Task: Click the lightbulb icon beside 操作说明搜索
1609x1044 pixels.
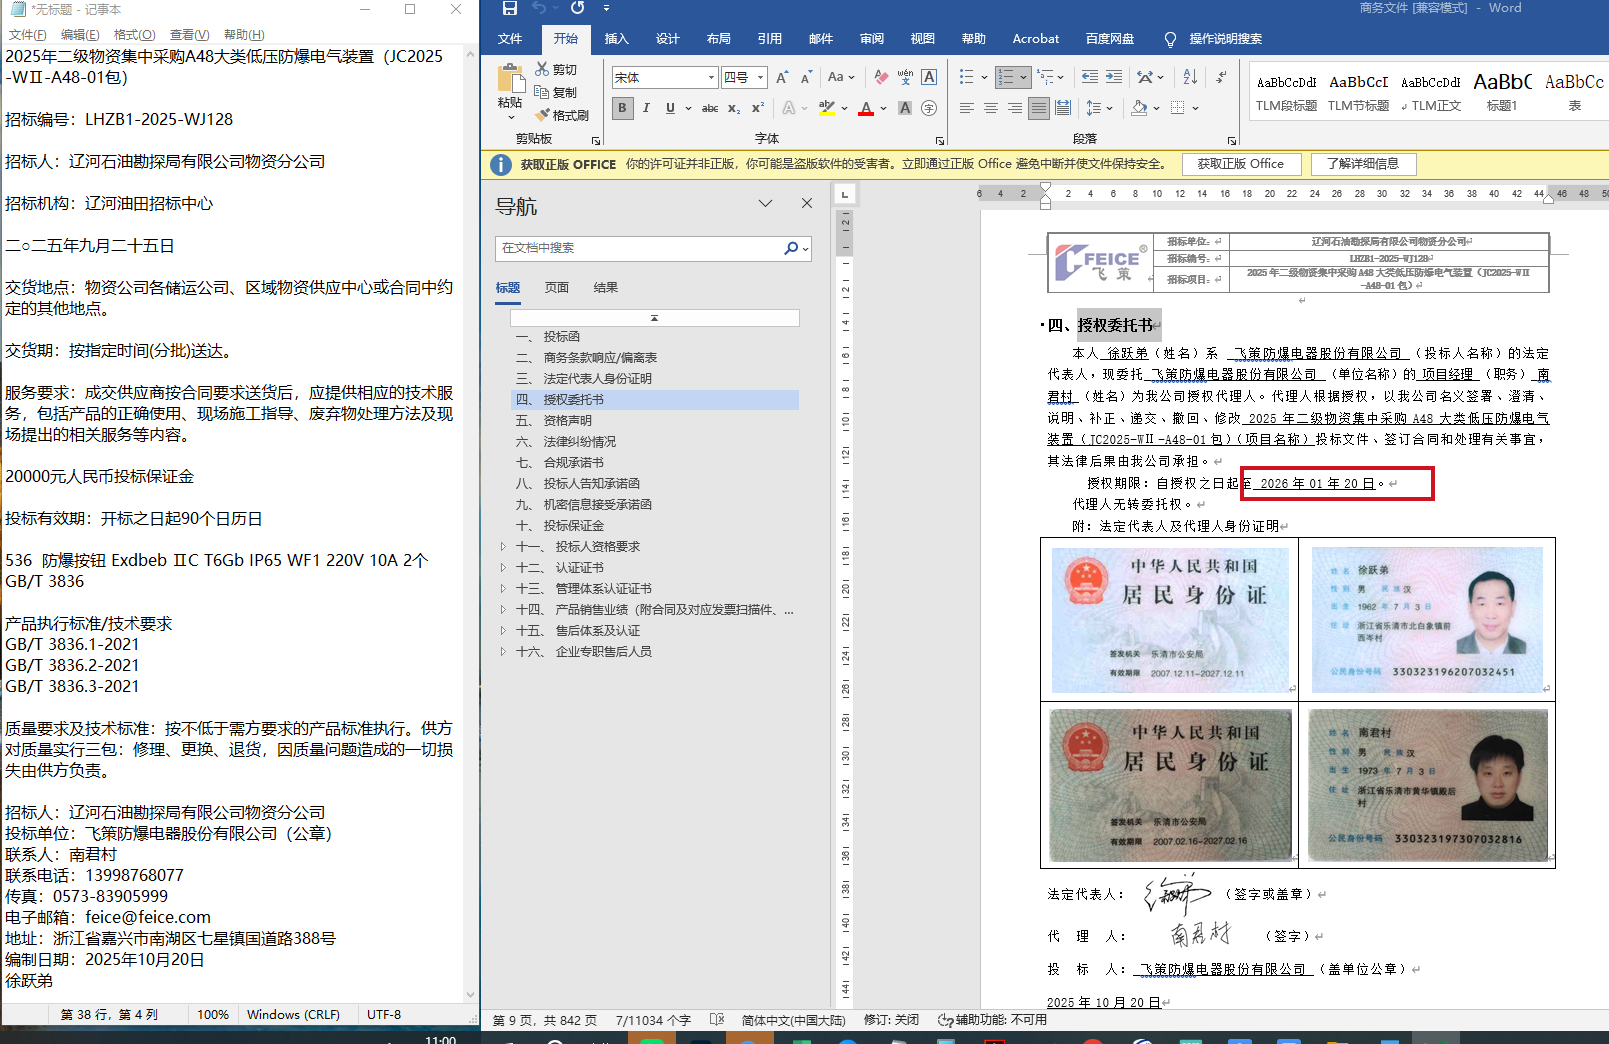Action: coord(1170,39)
